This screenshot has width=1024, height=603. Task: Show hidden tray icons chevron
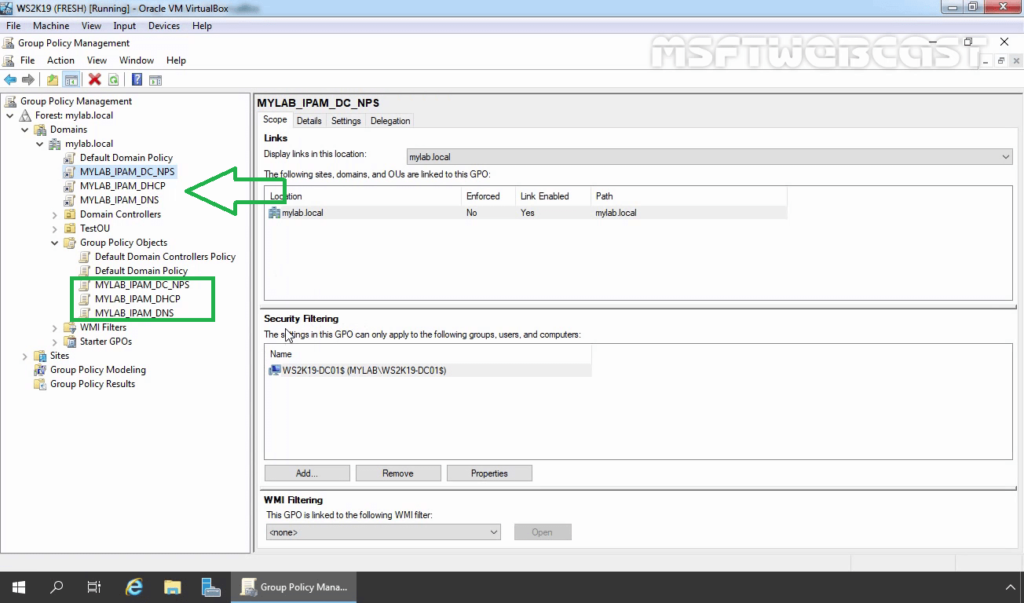pyautogui.click(x=1010, y=587)
